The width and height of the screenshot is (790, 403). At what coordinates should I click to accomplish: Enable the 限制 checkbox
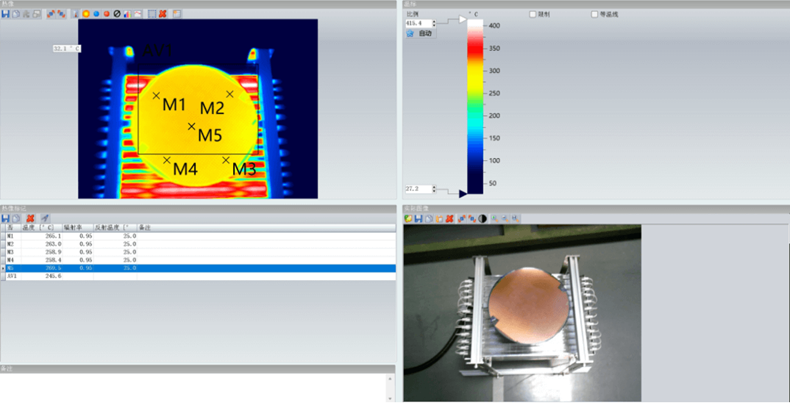tap(533, 14)
